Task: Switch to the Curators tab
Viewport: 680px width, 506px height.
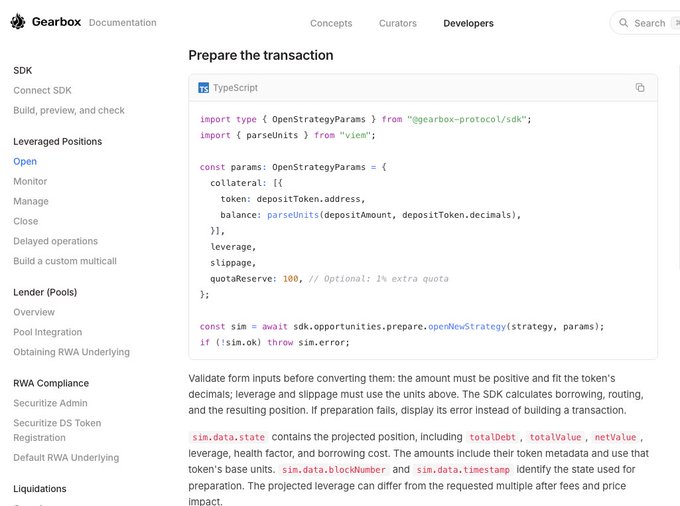Action: [x=398, y=23]
